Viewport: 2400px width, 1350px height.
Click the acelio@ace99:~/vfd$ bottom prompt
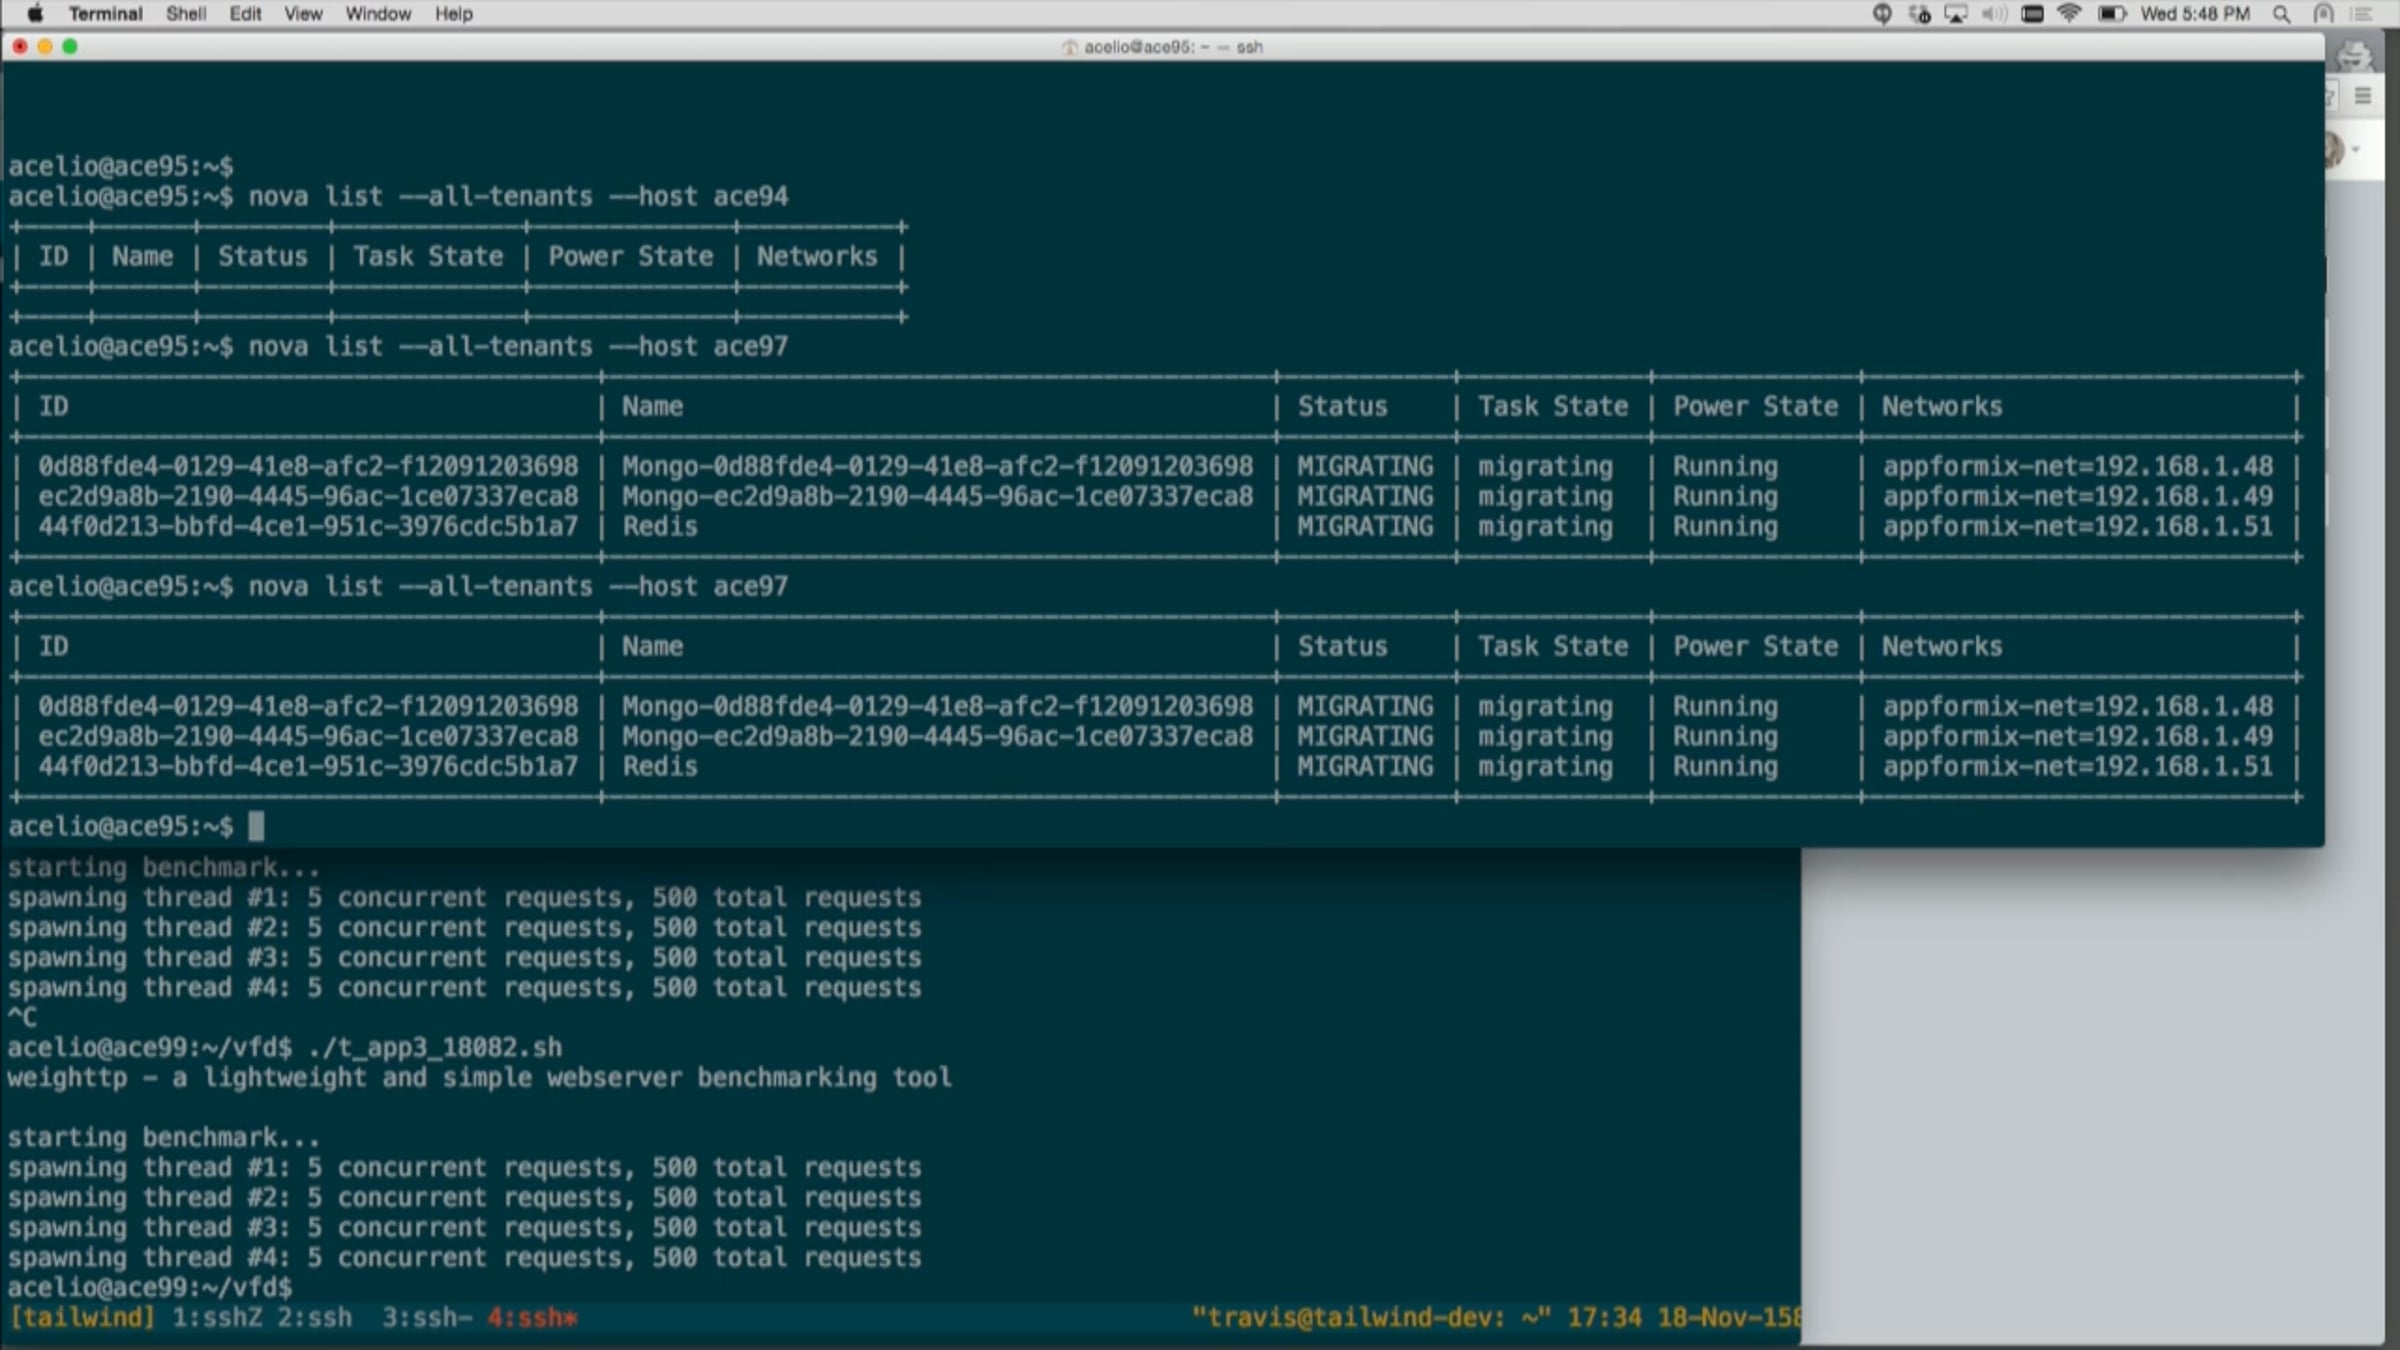click(x=150, y=1287)
